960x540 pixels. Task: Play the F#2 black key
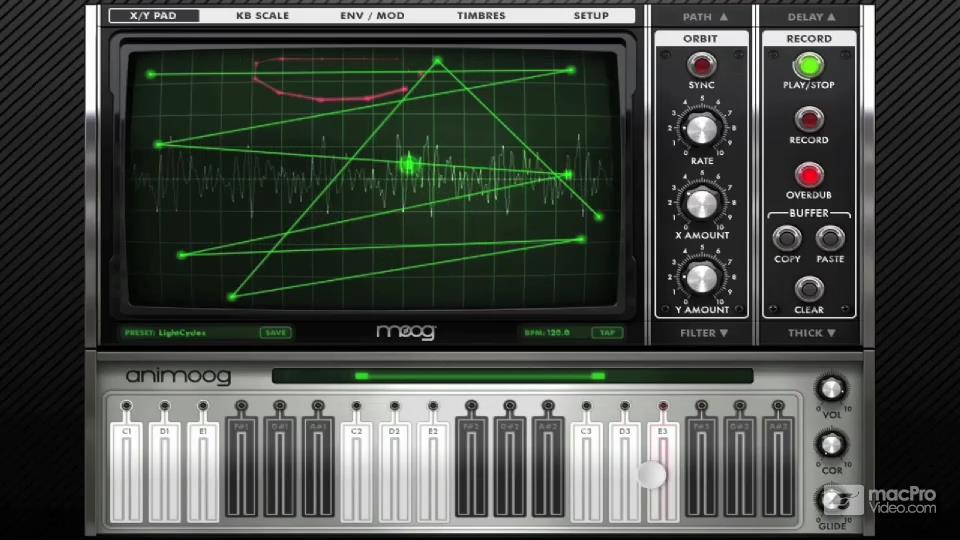pyautogui.click(x=471, y=467)
